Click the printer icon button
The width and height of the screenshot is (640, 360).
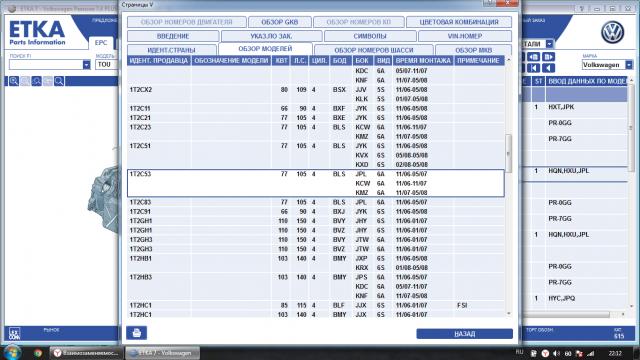(x=137, y=333)
